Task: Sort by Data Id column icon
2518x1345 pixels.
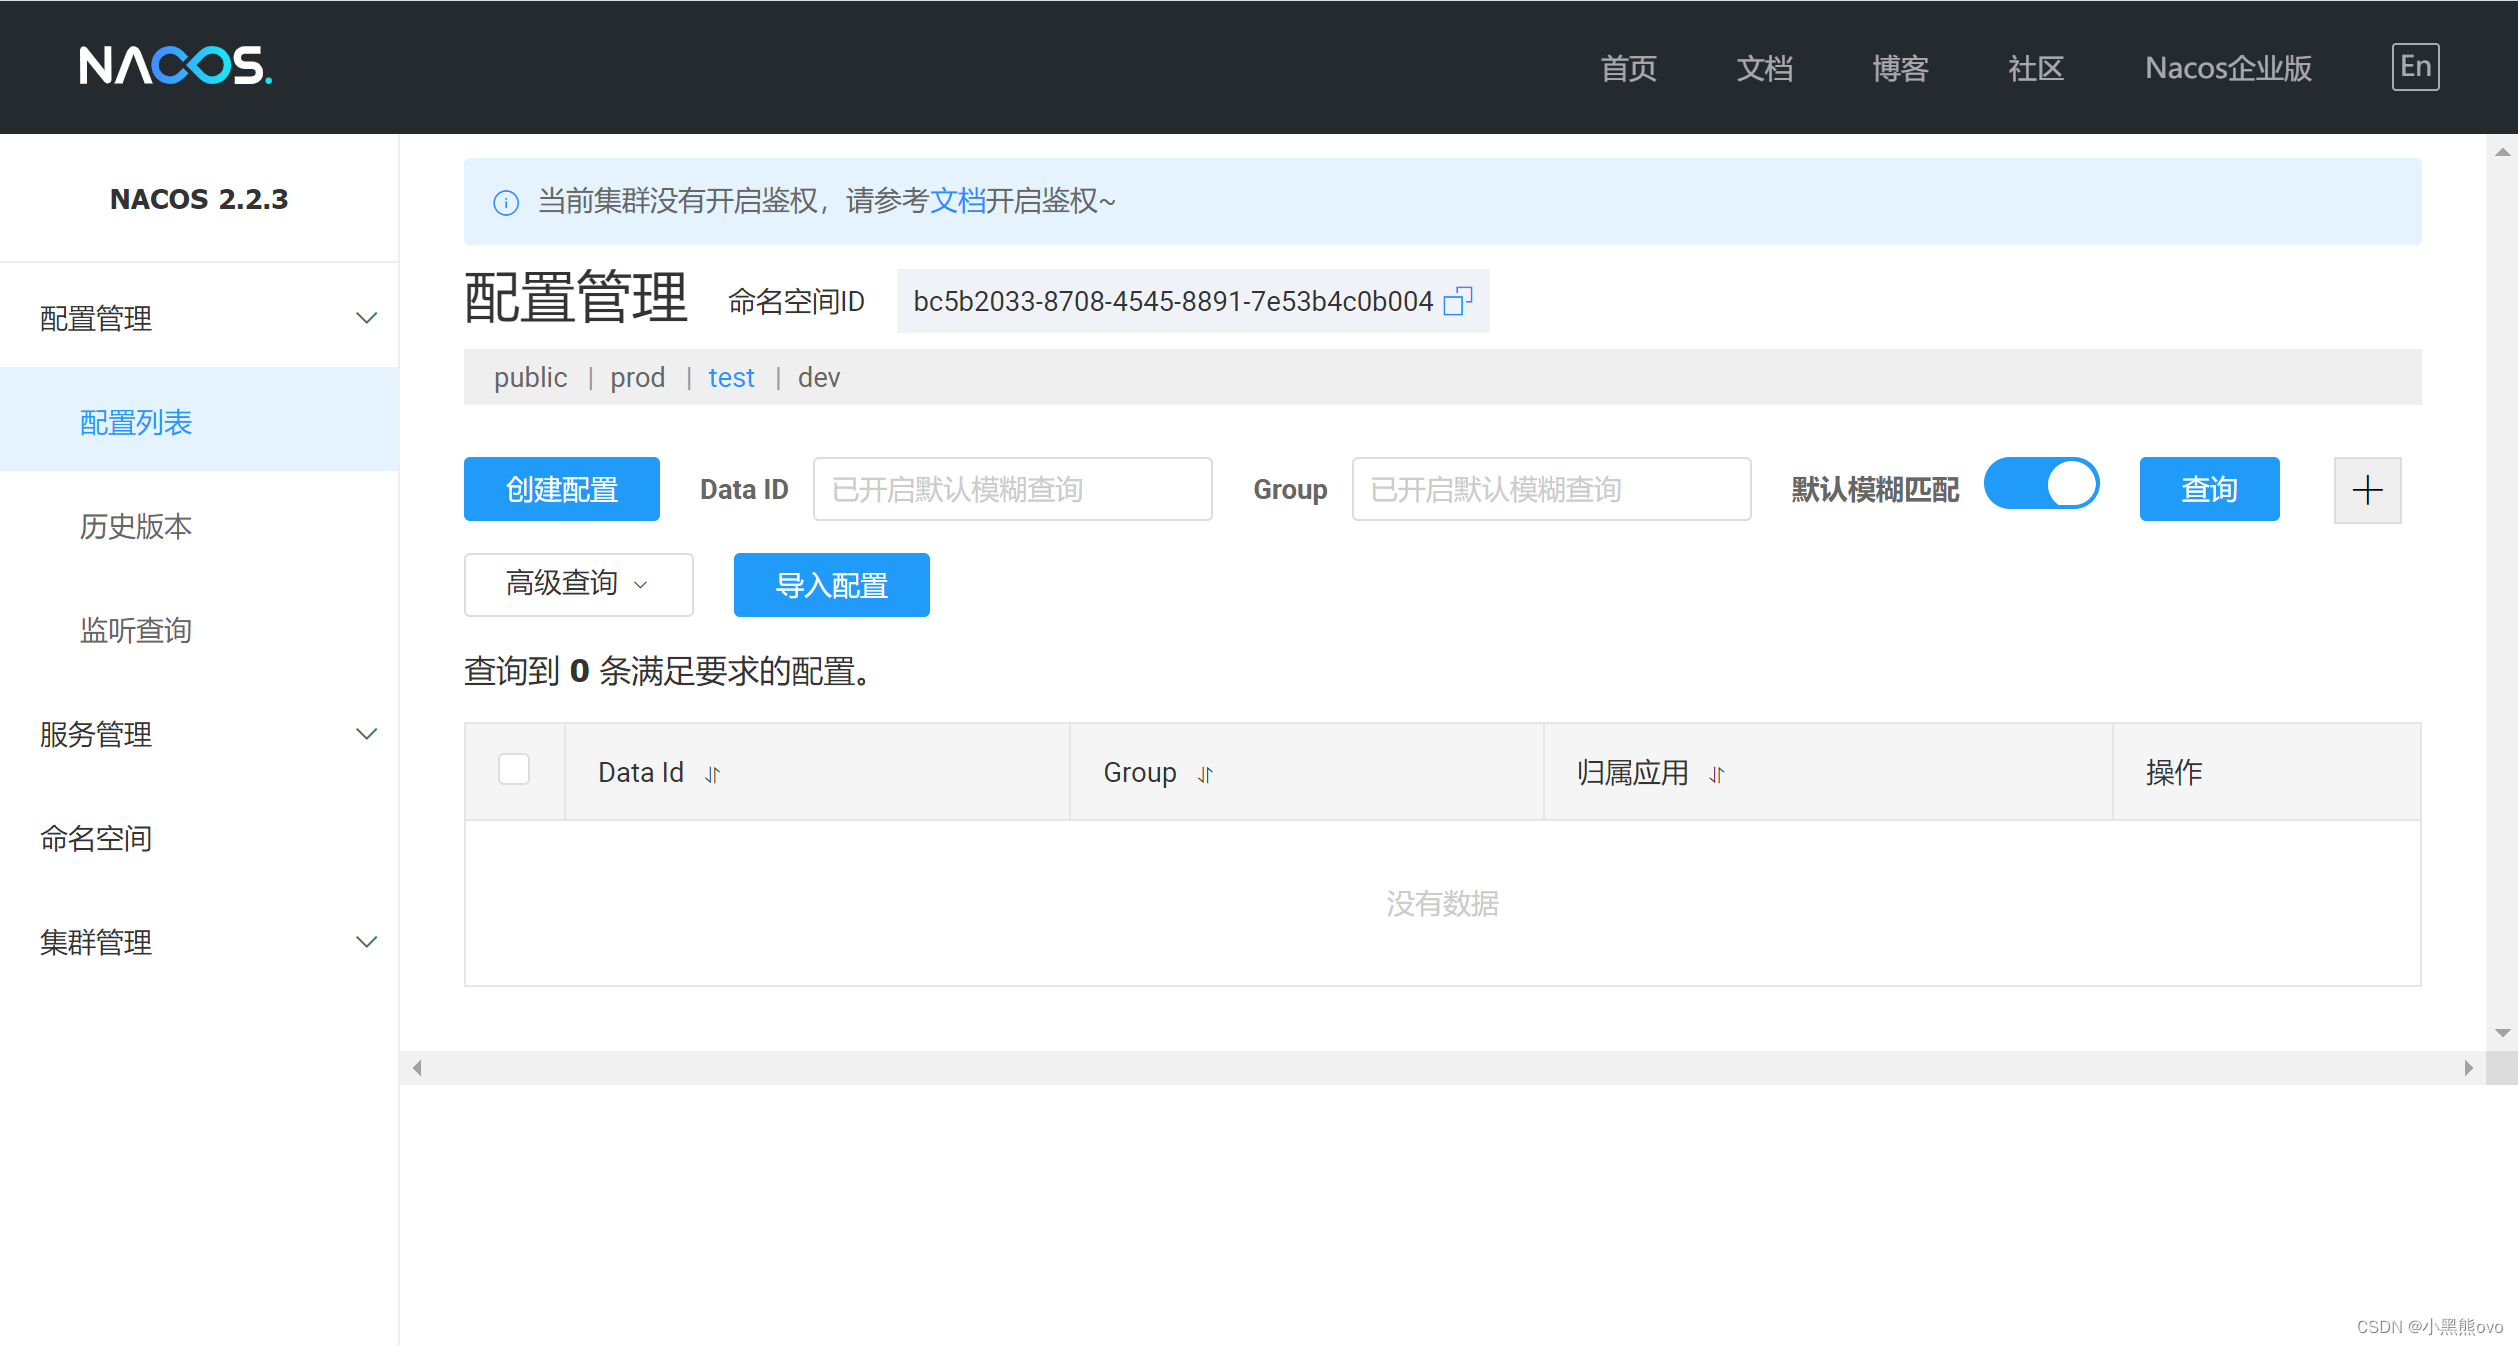Action: click(712, 774)
